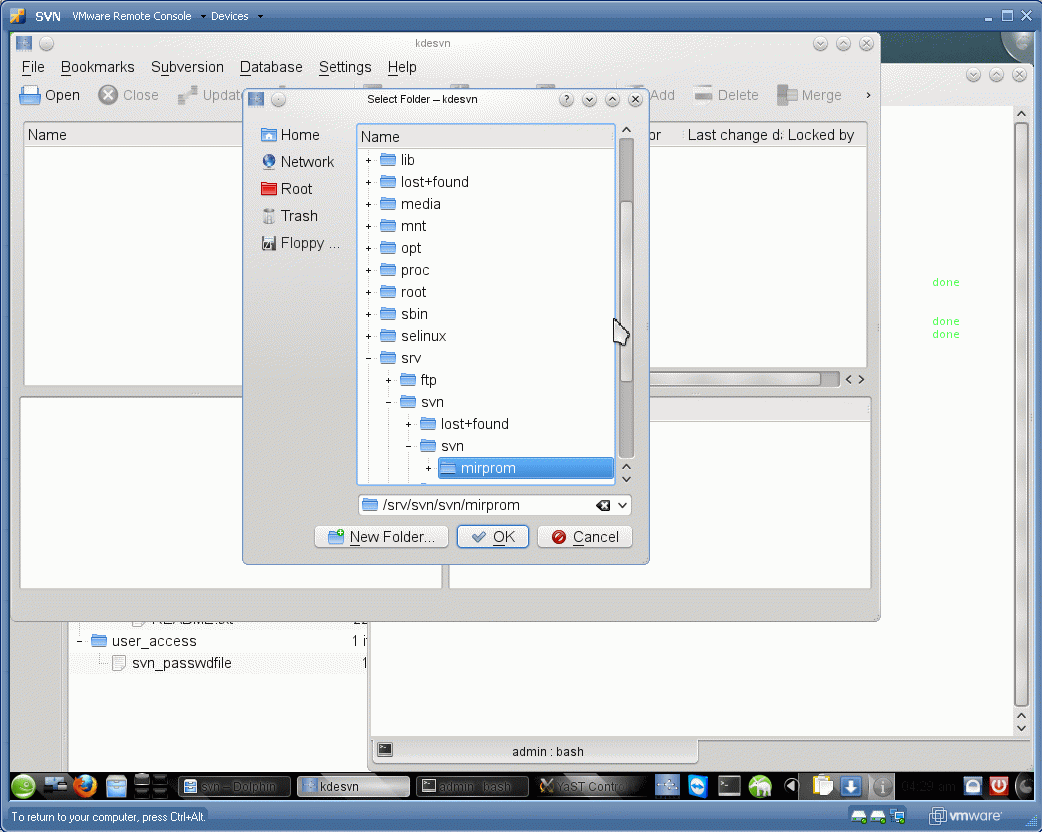Open the Help menu
The image size is (1042, 832).
pos(402,67)
